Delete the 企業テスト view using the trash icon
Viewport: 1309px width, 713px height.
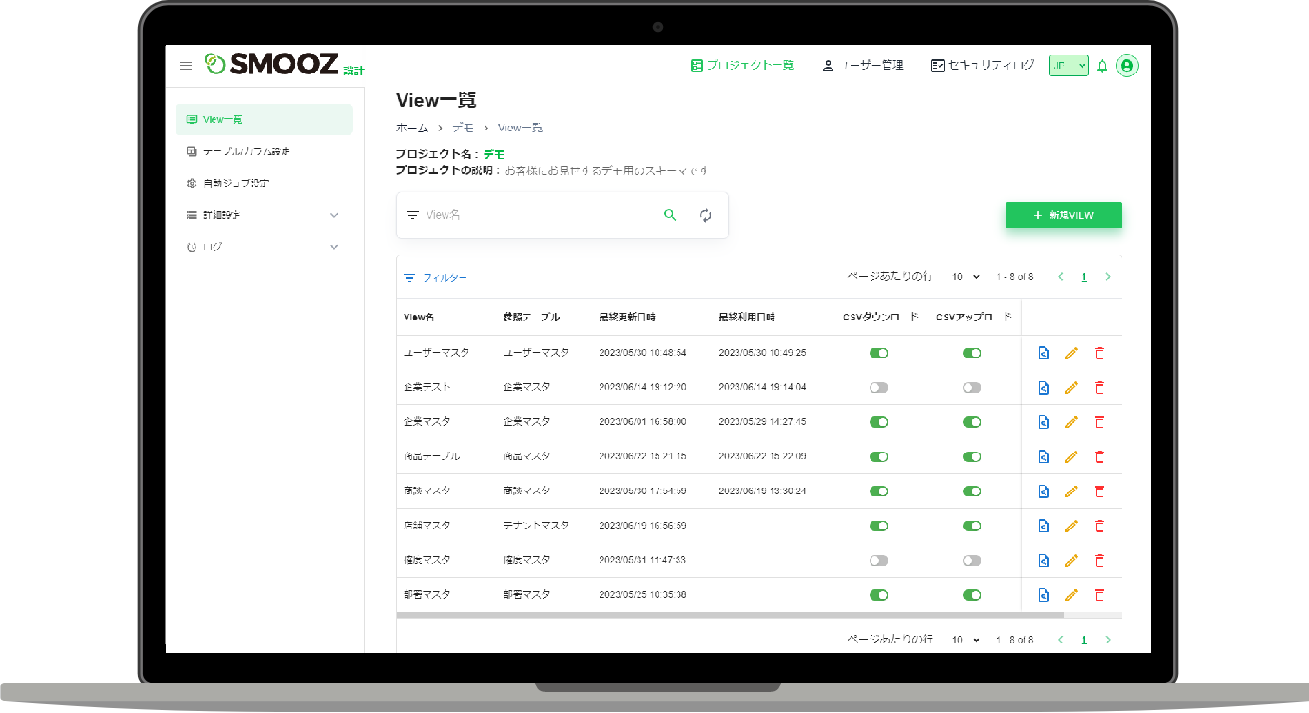(1100, 387)
